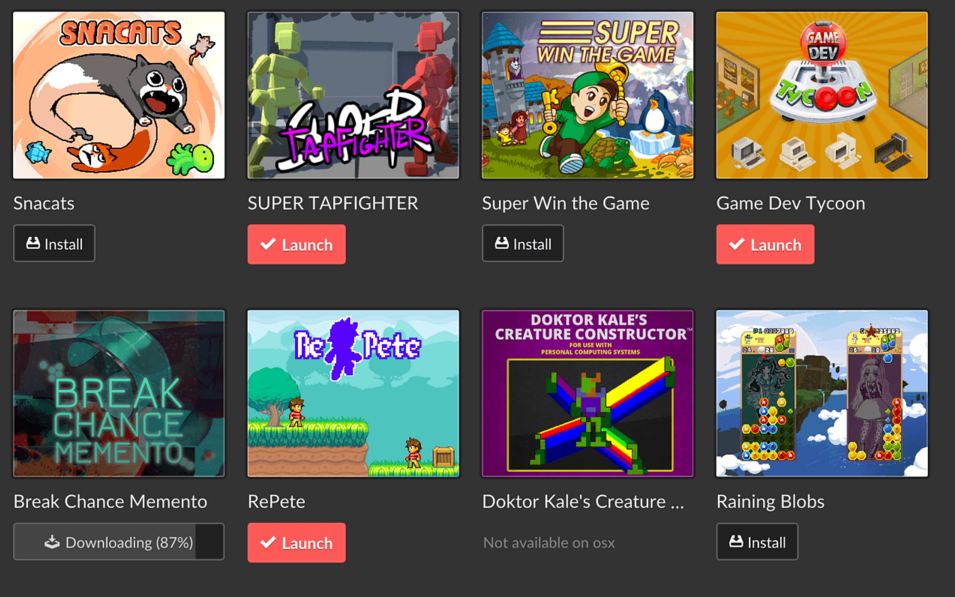This screenshot has height=597, width=955.
Task: Open the RePete cover thumbnail
Action: [x=353, y=394]
